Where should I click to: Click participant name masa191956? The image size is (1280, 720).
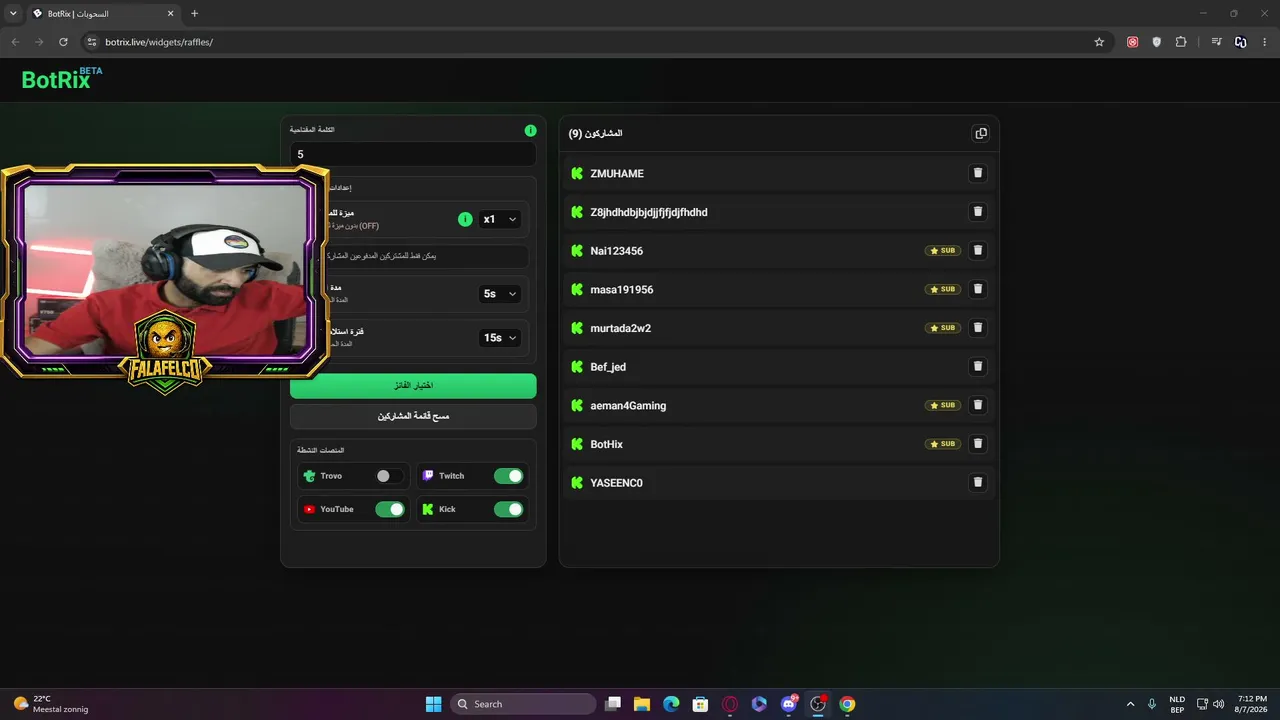coord(621,290)
